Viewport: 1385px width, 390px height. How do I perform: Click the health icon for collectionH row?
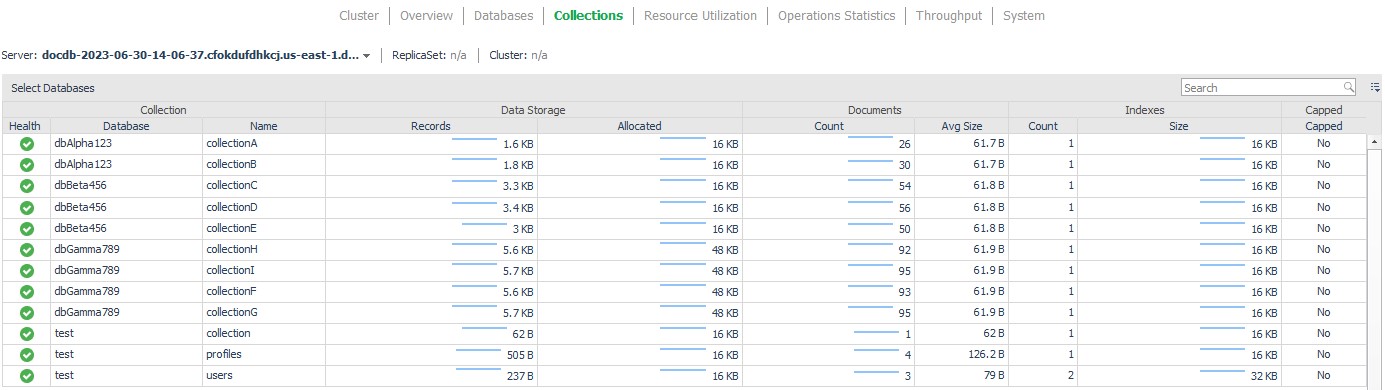tap(27, 249)
